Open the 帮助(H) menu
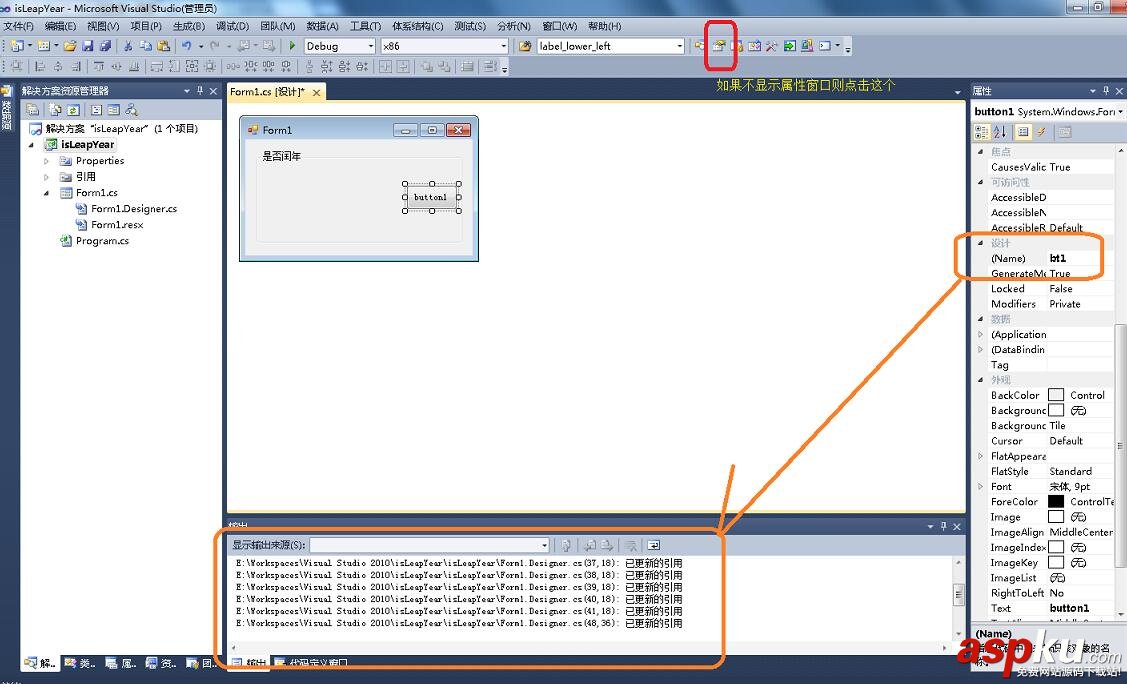The image size is (1127, 684). tap(604, 26)
